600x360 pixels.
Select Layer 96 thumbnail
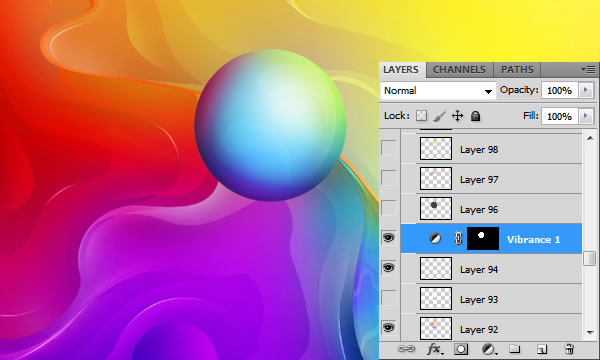coord(436,208)
